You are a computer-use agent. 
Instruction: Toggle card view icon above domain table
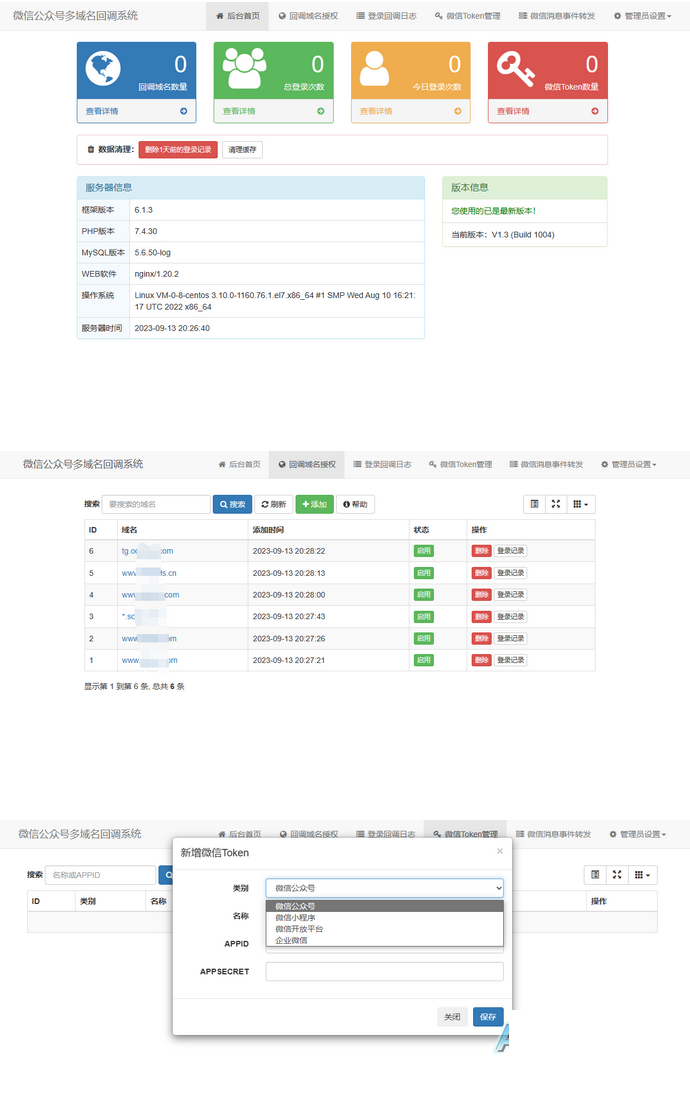pos(534,504)
